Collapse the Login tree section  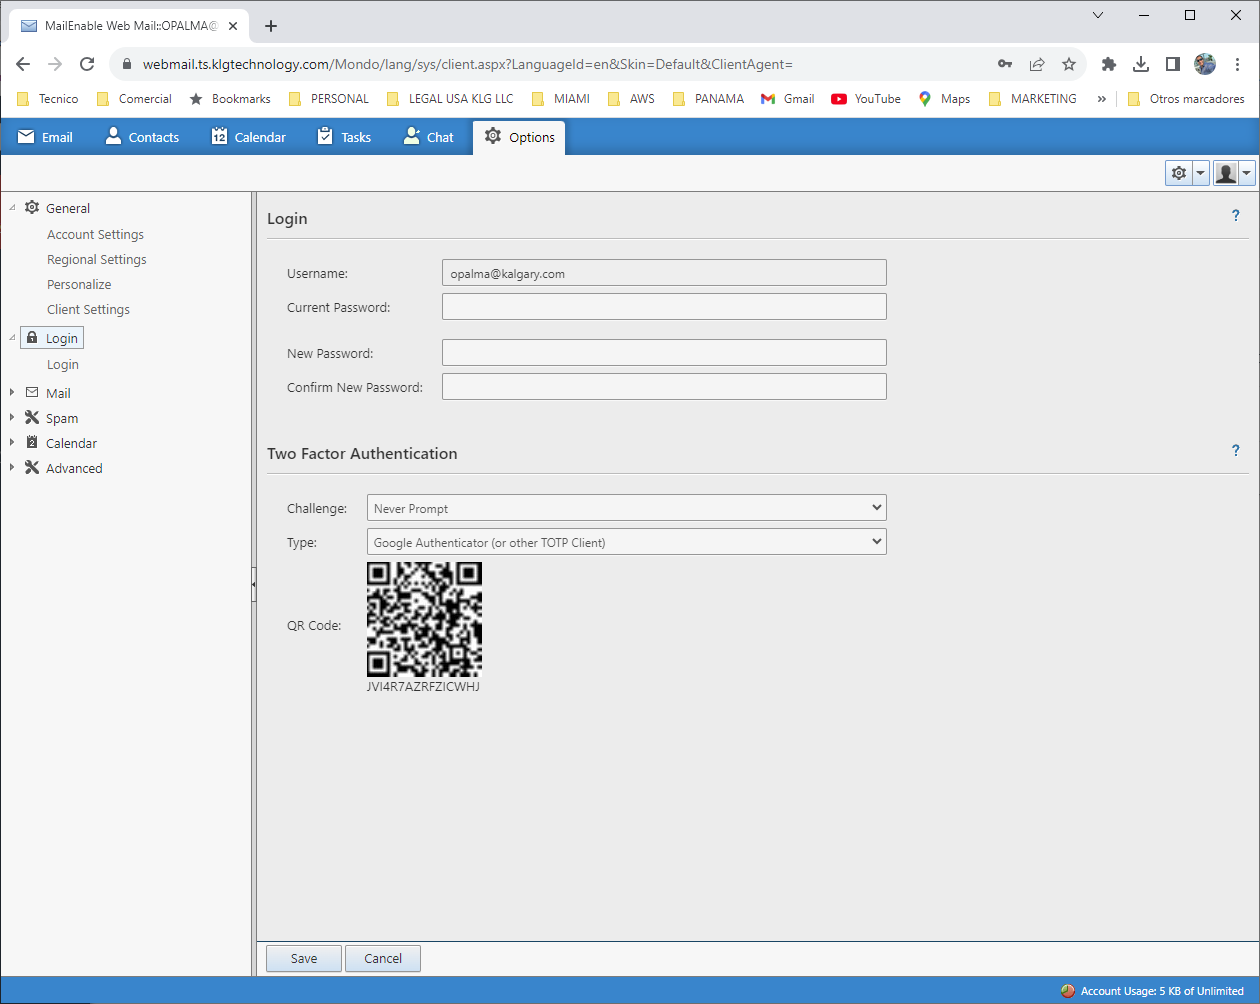(x=12, y=338)
